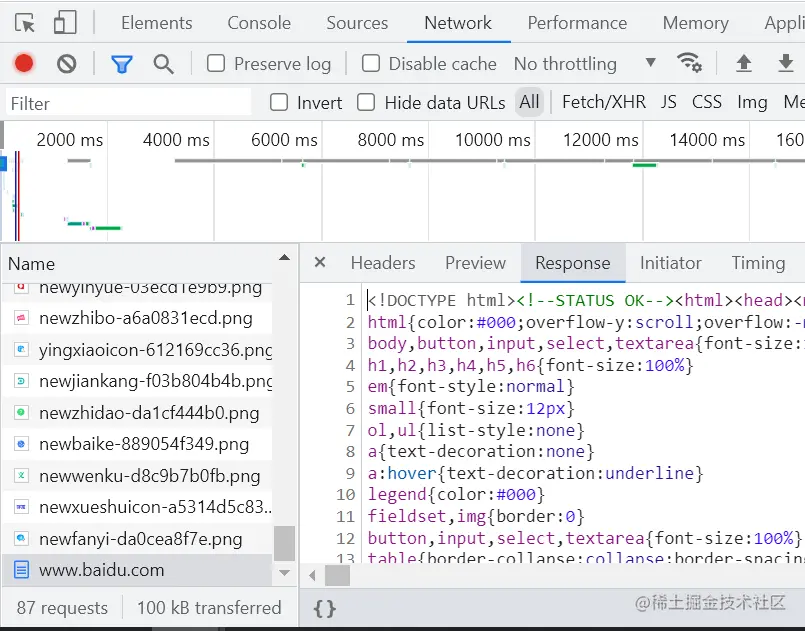This screenshot has height=631, width=805.
Task: Click icon next to newzhidao-da1cf444b0.png
Action: tap(21, 412)
